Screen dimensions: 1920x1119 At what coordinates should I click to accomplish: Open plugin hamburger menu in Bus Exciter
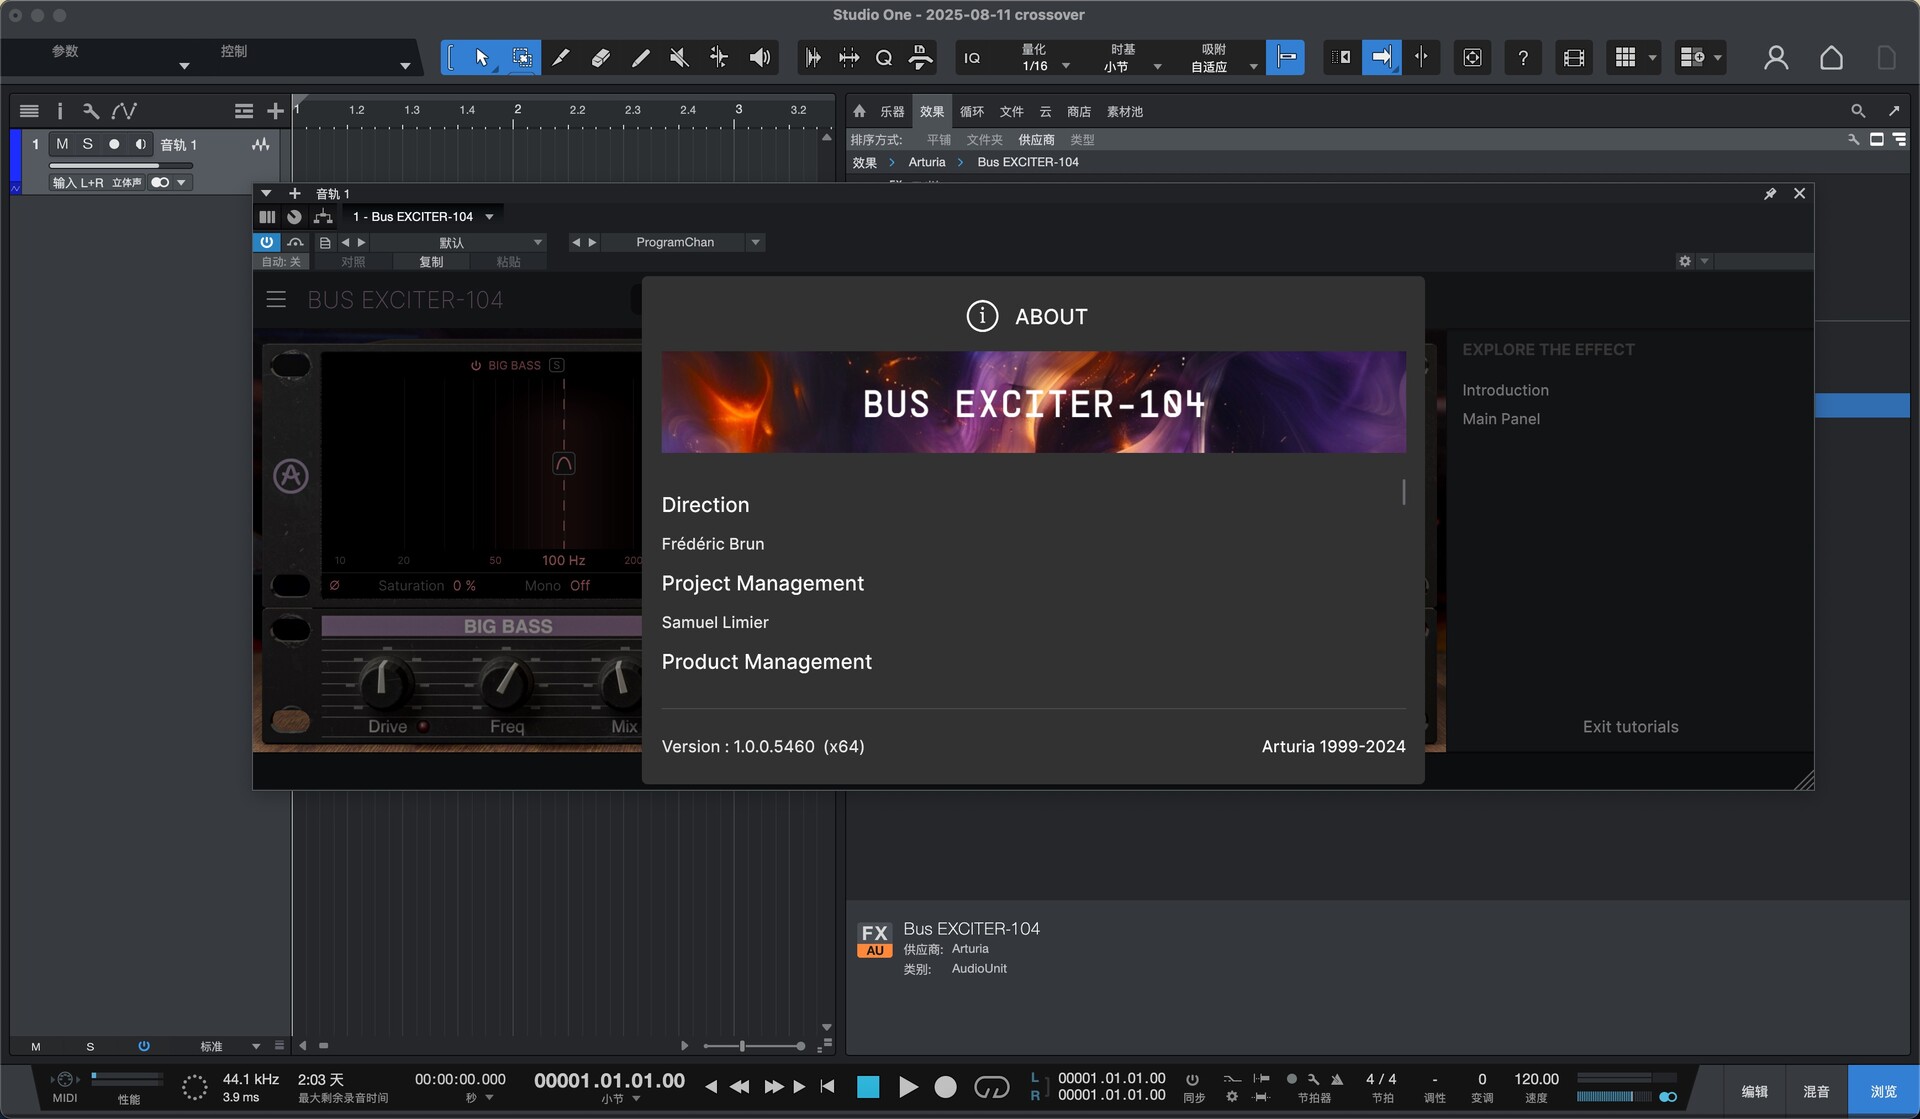276,299
